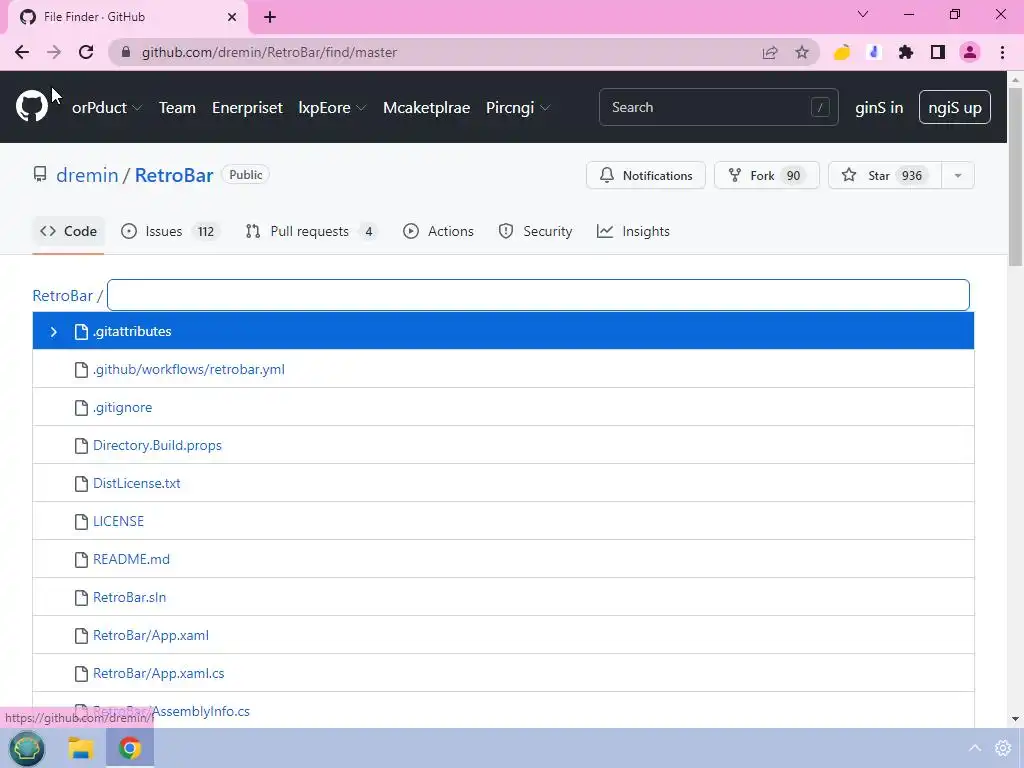Go back with browser back arrow

pos(22,52)
